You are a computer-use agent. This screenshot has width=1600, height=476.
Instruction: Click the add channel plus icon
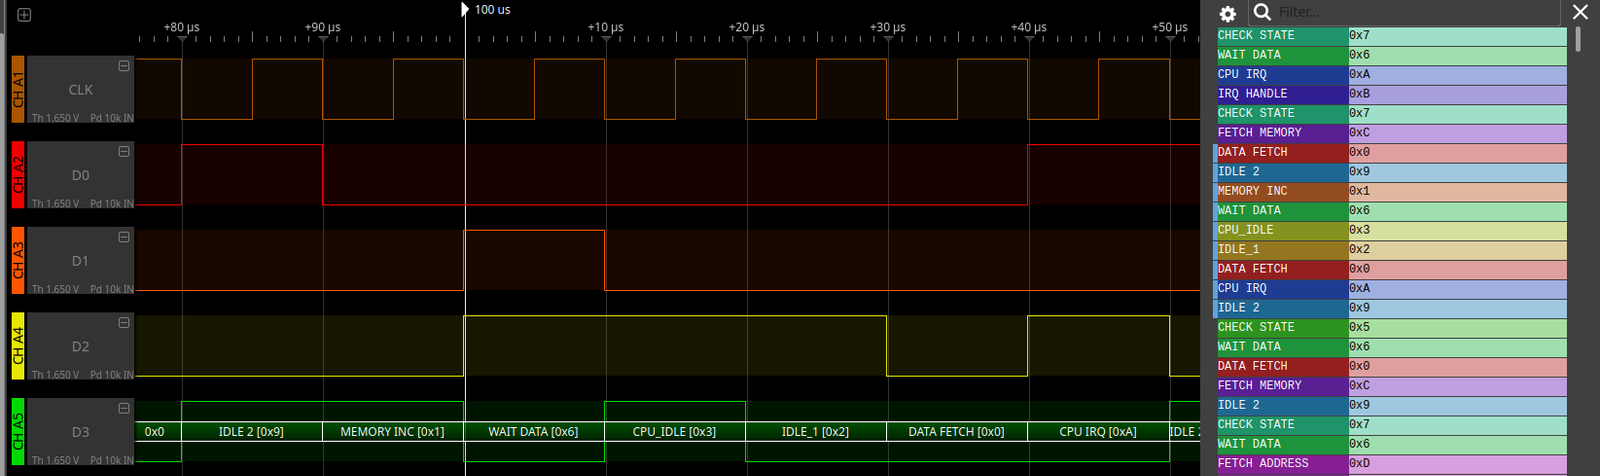tap(24, 15)
